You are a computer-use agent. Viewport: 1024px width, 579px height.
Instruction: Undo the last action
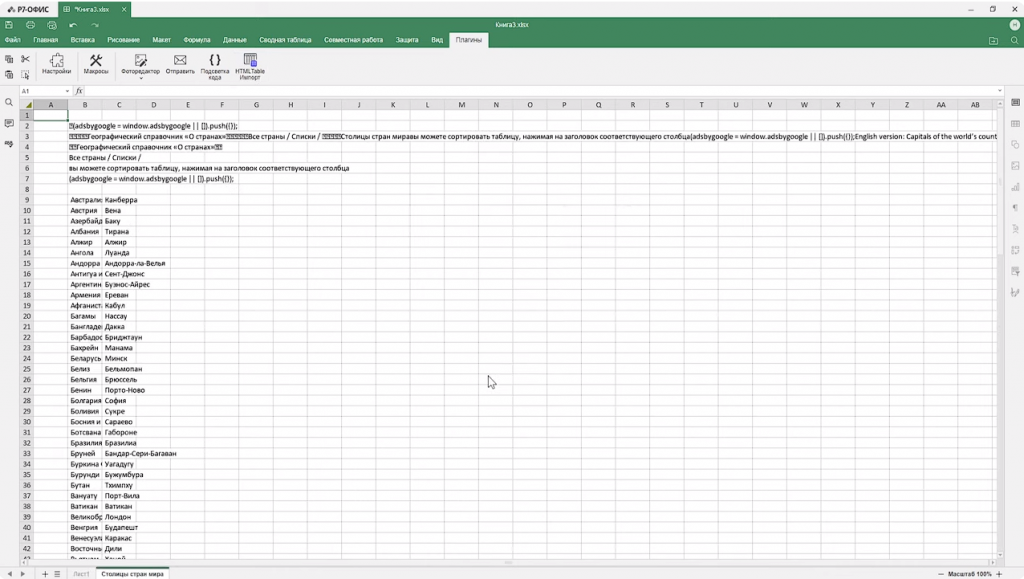(73, 25)
